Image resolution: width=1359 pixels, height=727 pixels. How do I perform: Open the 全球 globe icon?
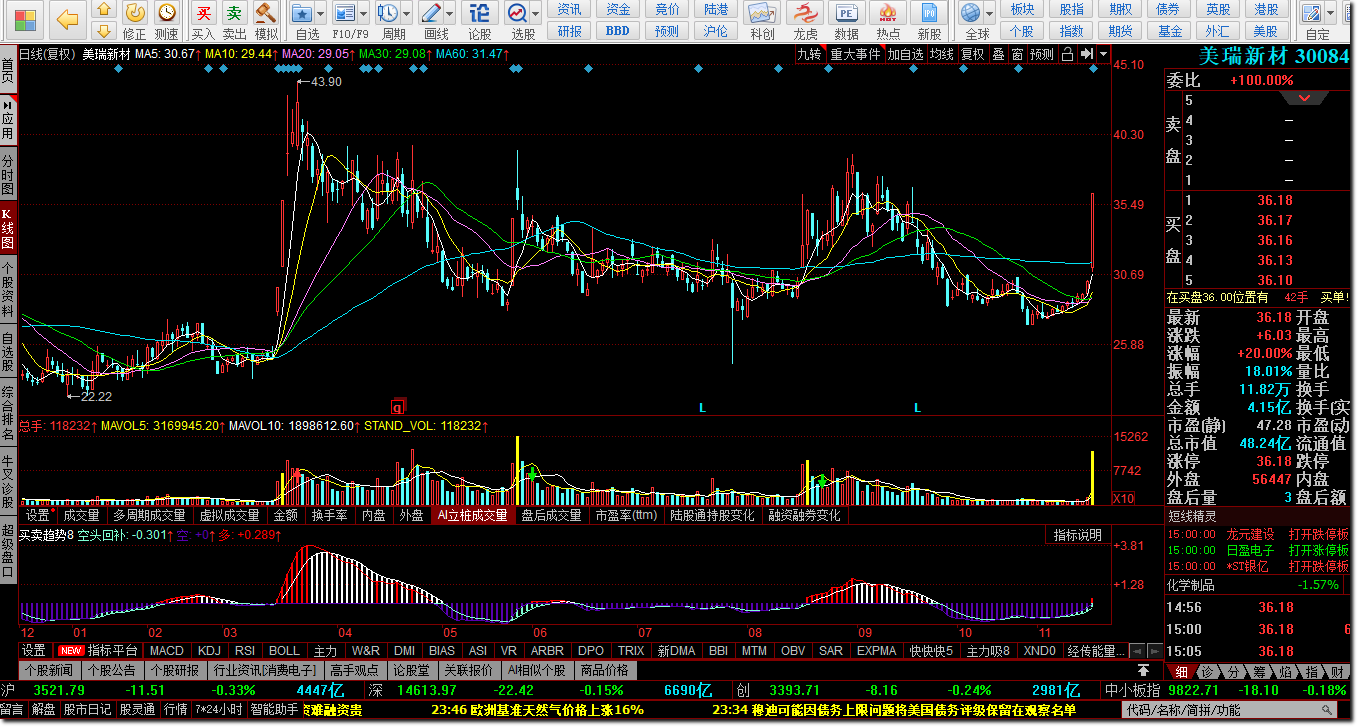pyautogui.click(x=970, y=13)
